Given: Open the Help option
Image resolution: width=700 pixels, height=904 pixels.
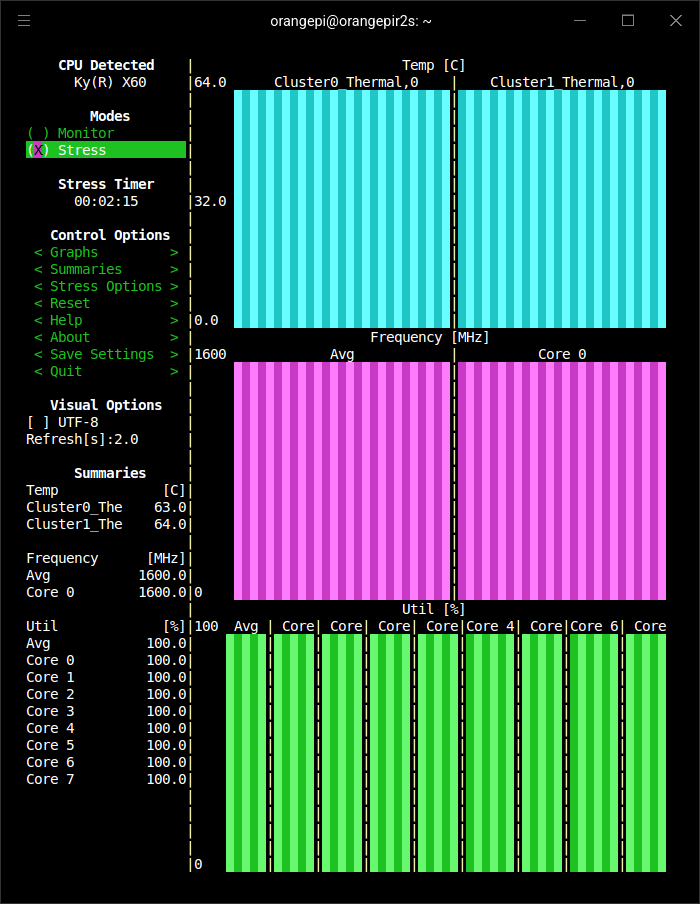Looking at the screenshot, I should pyautogui.click(x=106, y=321).
